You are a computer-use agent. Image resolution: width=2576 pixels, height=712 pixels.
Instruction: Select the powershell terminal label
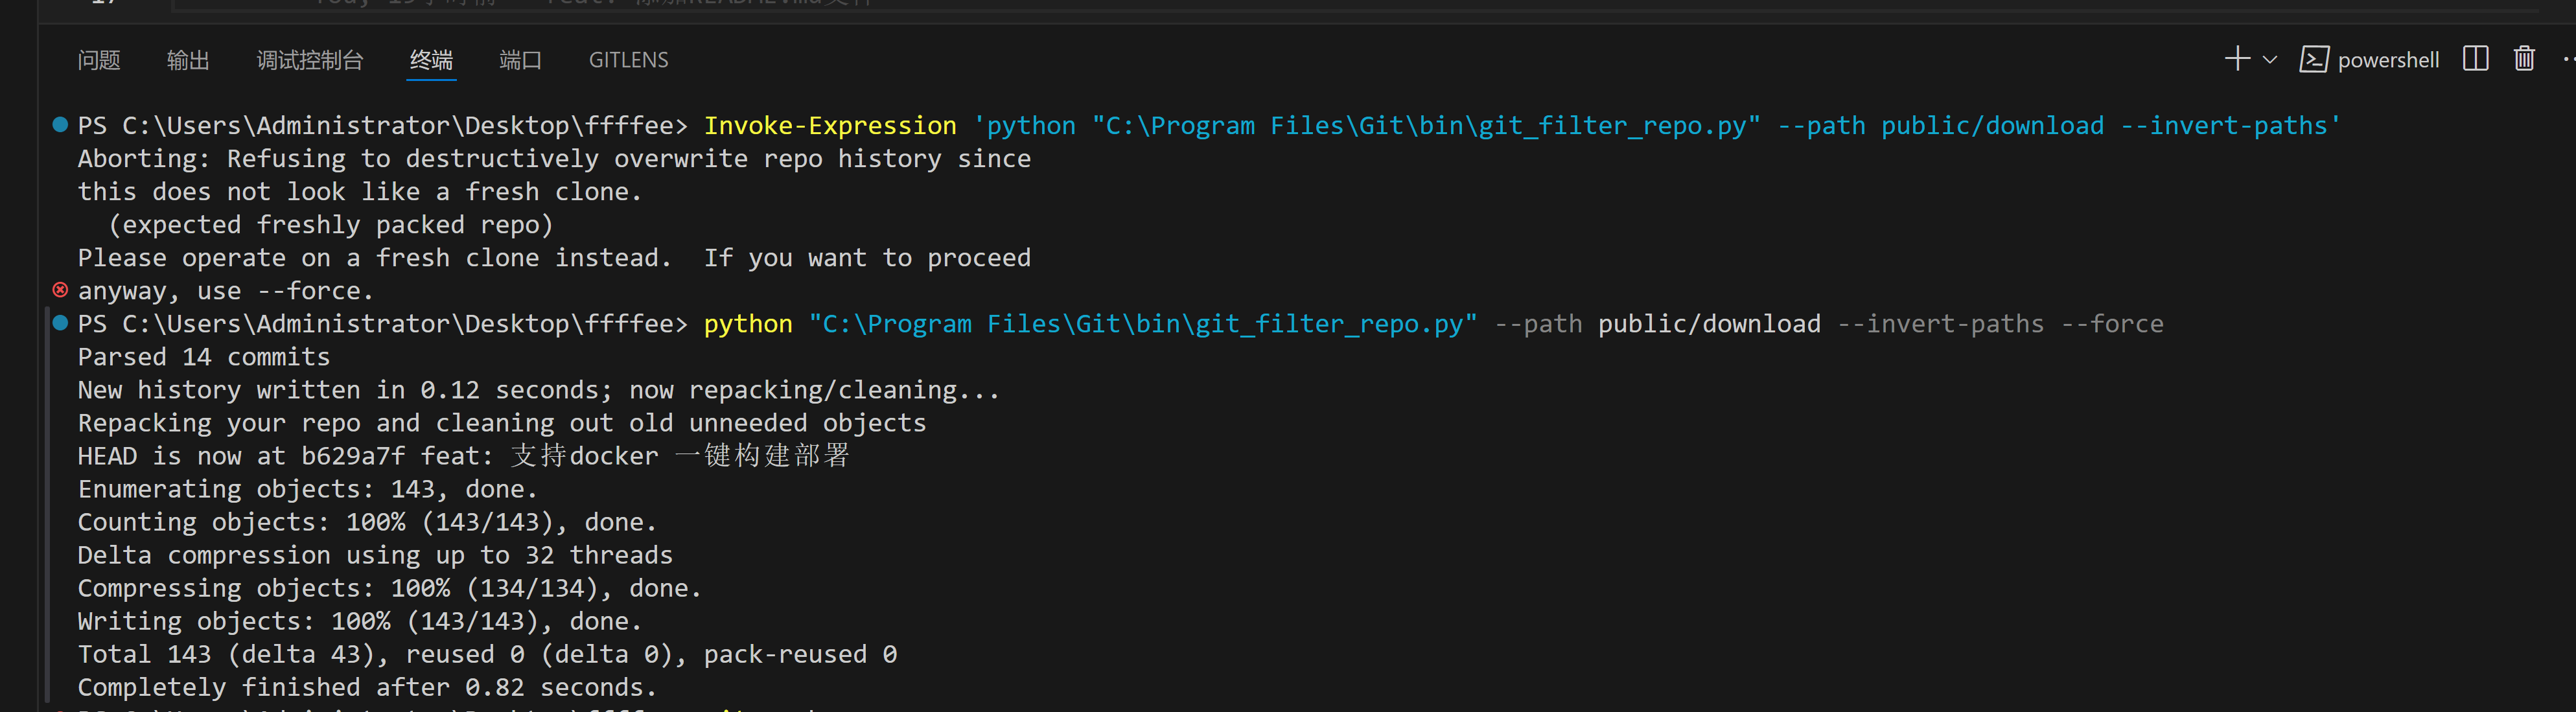[x=2388, y=60]
